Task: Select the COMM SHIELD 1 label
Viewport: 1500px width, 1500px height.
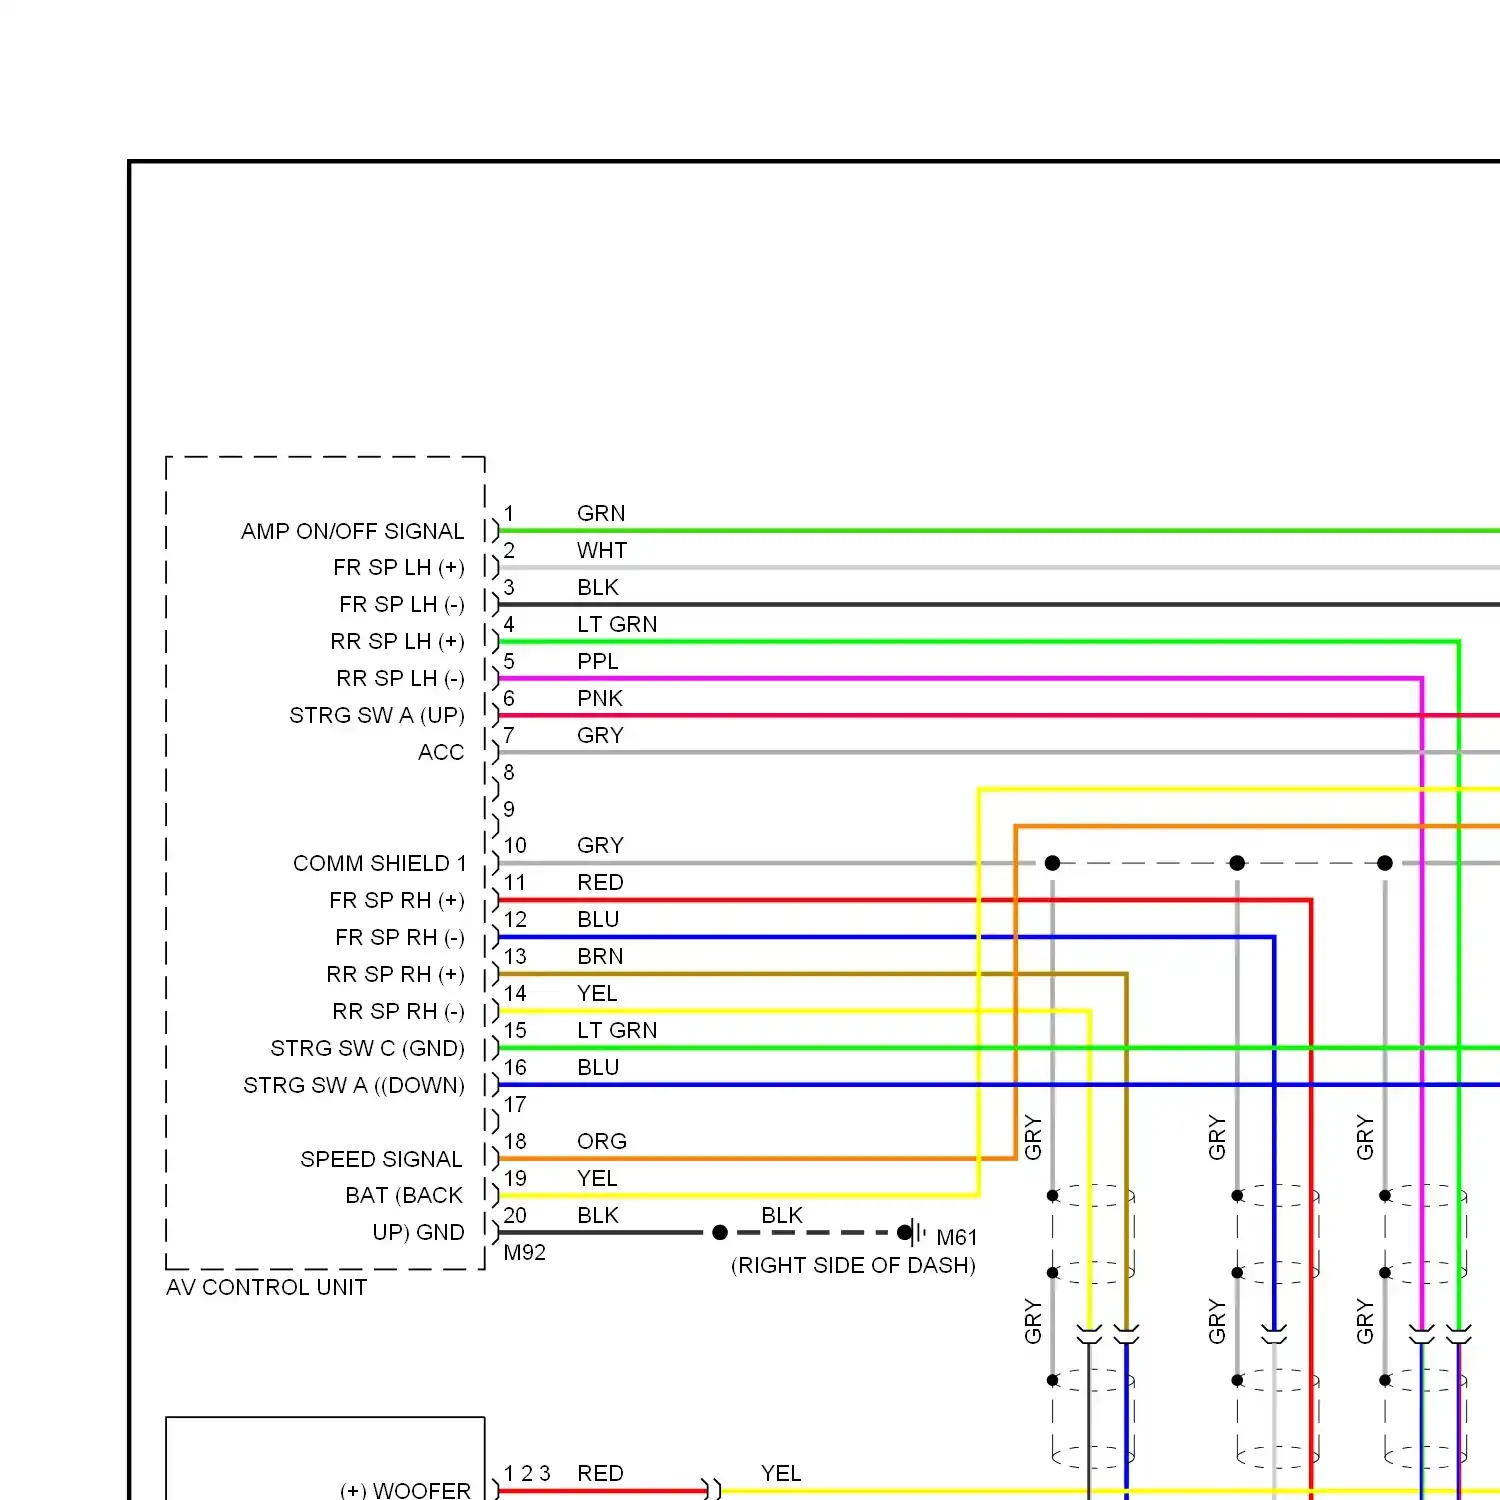Action: click(x=380, y=863)
